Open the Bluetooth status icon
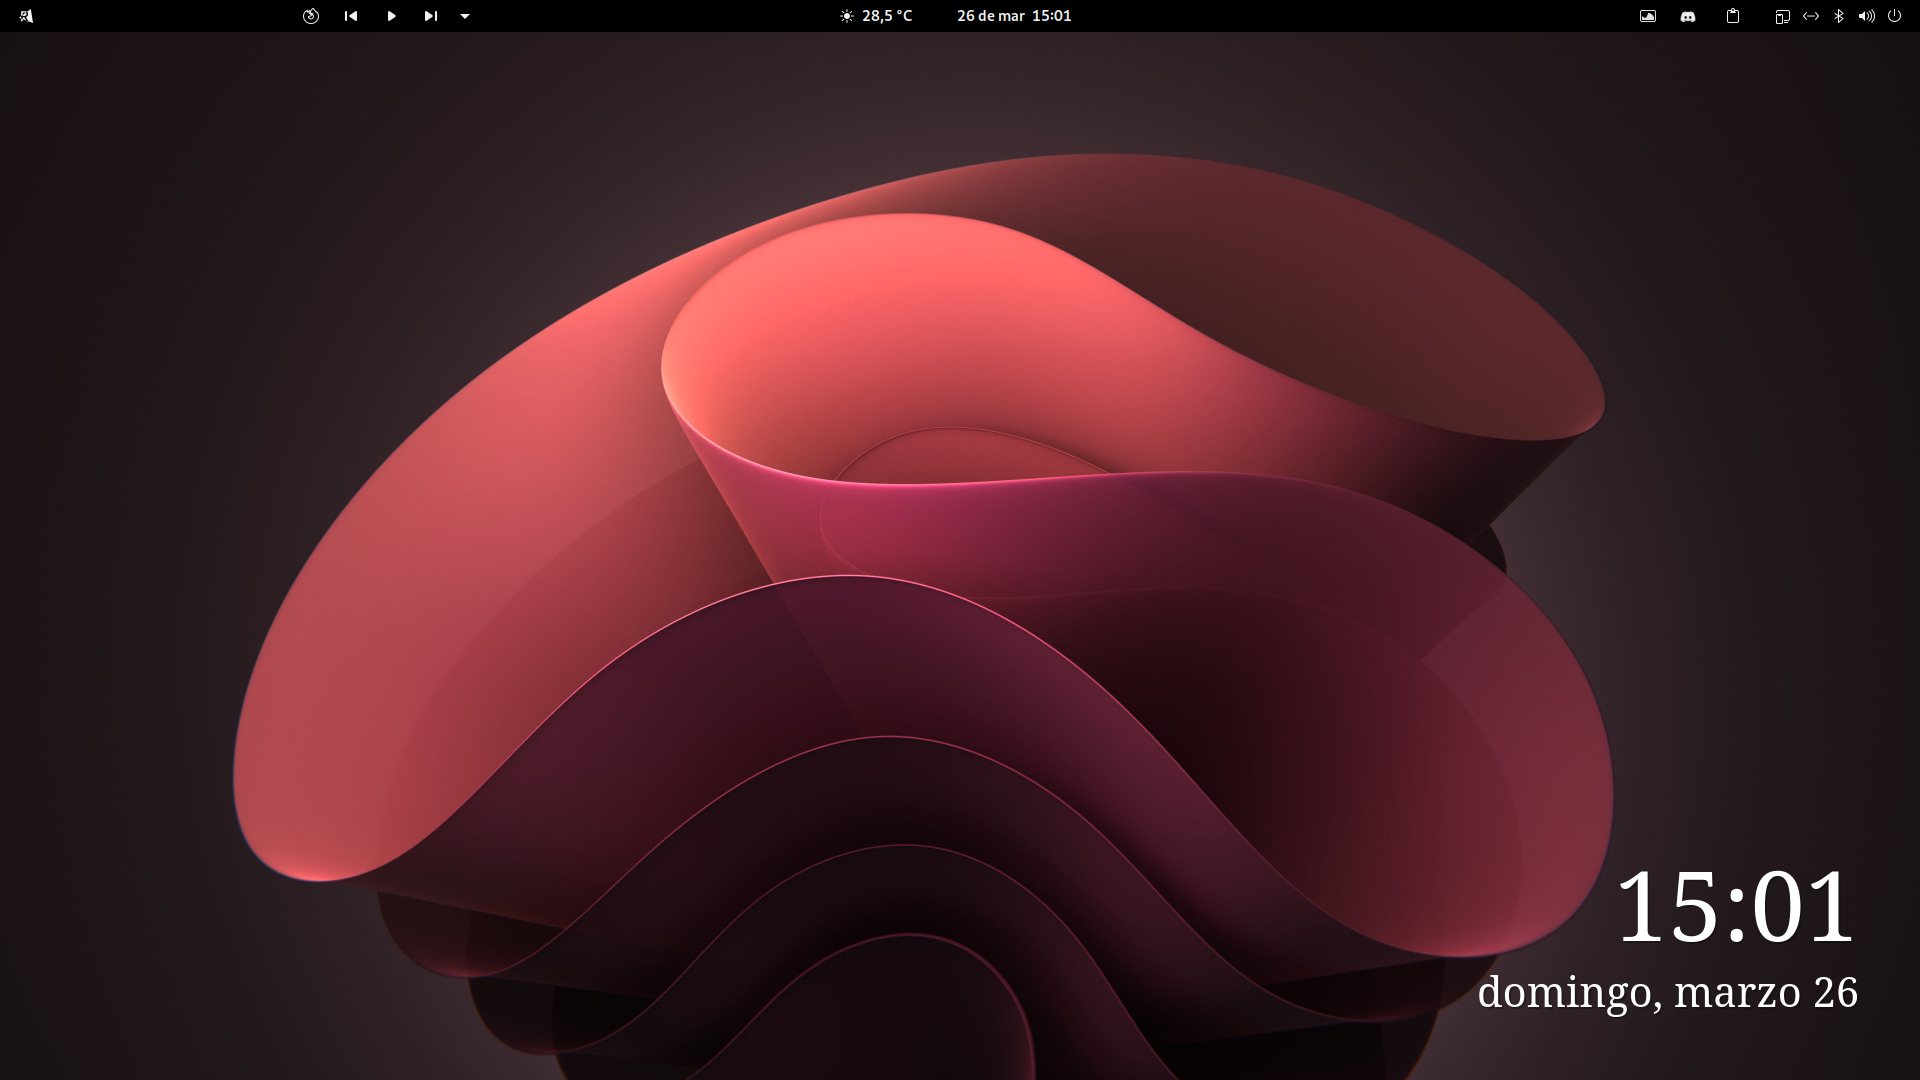 click(x=1839, y=16)
